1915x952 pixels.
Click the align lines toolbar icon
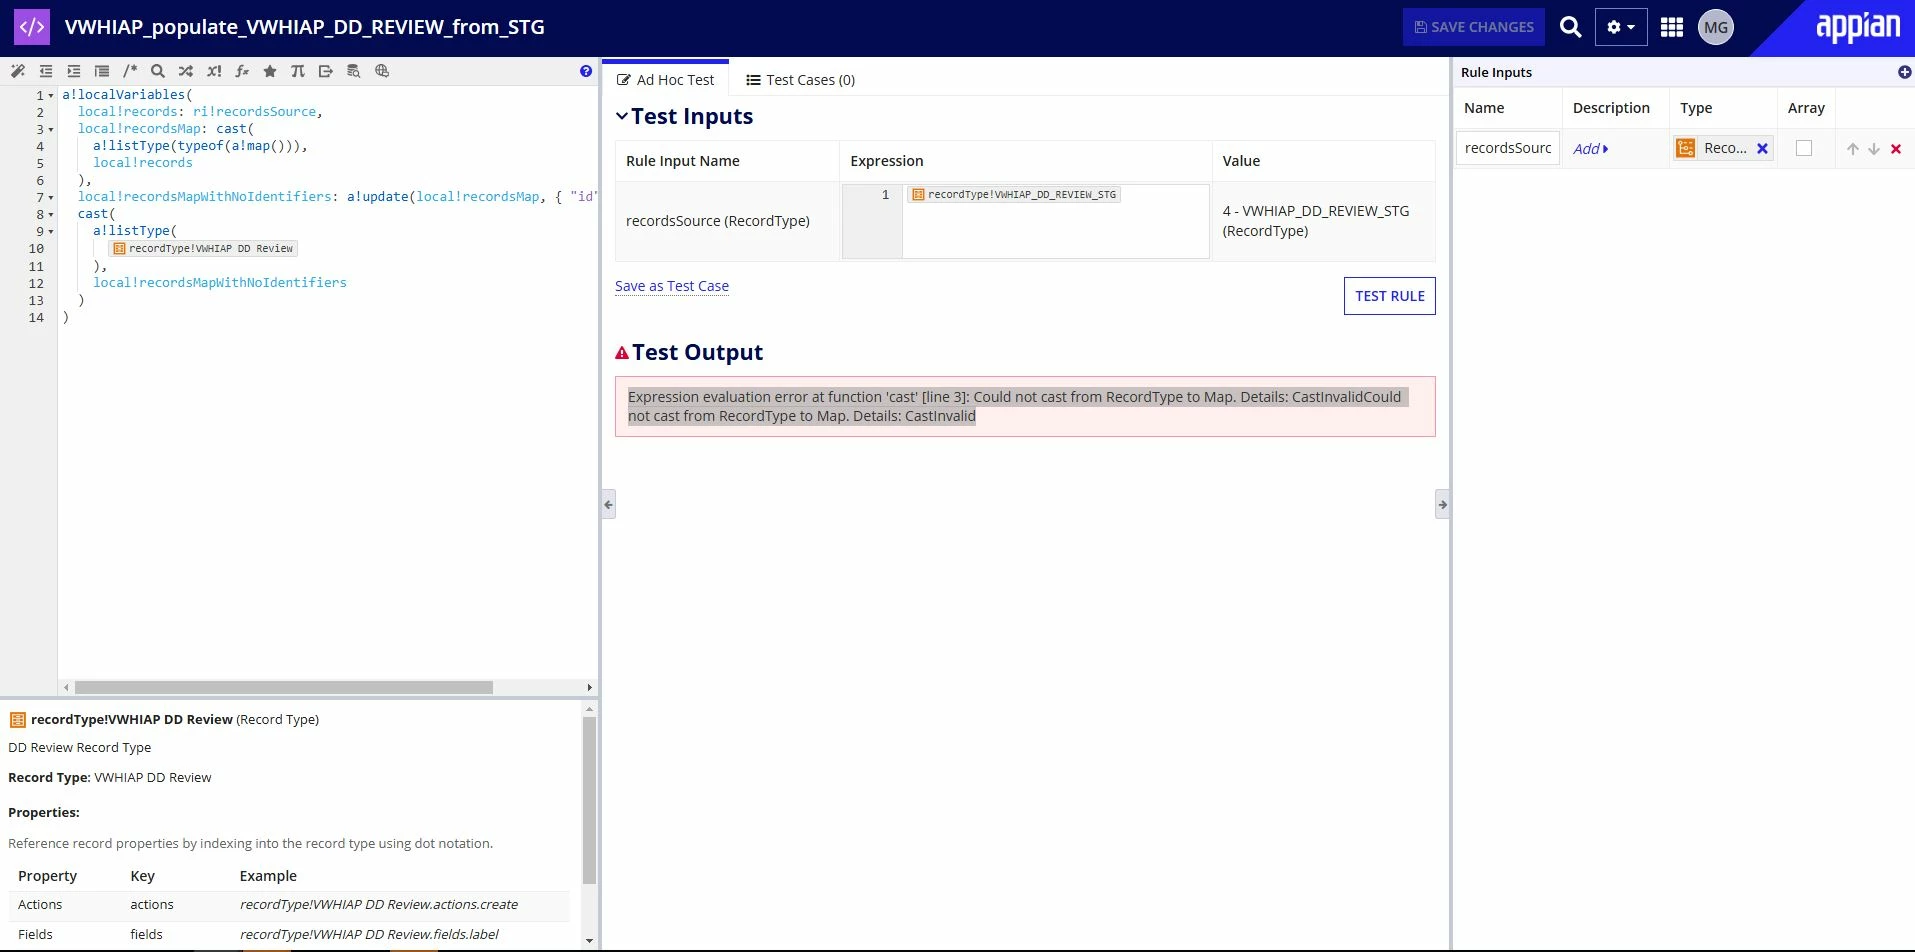click(x=102, y=71)
